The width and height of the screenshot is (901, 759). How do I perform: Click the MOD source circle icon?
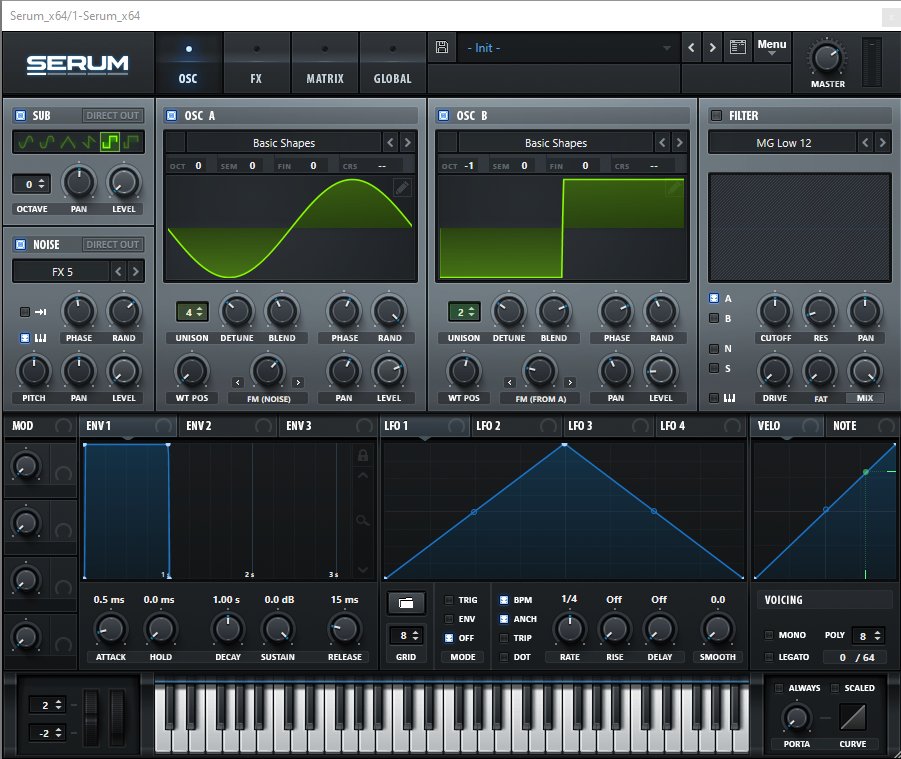coord(63,426)
